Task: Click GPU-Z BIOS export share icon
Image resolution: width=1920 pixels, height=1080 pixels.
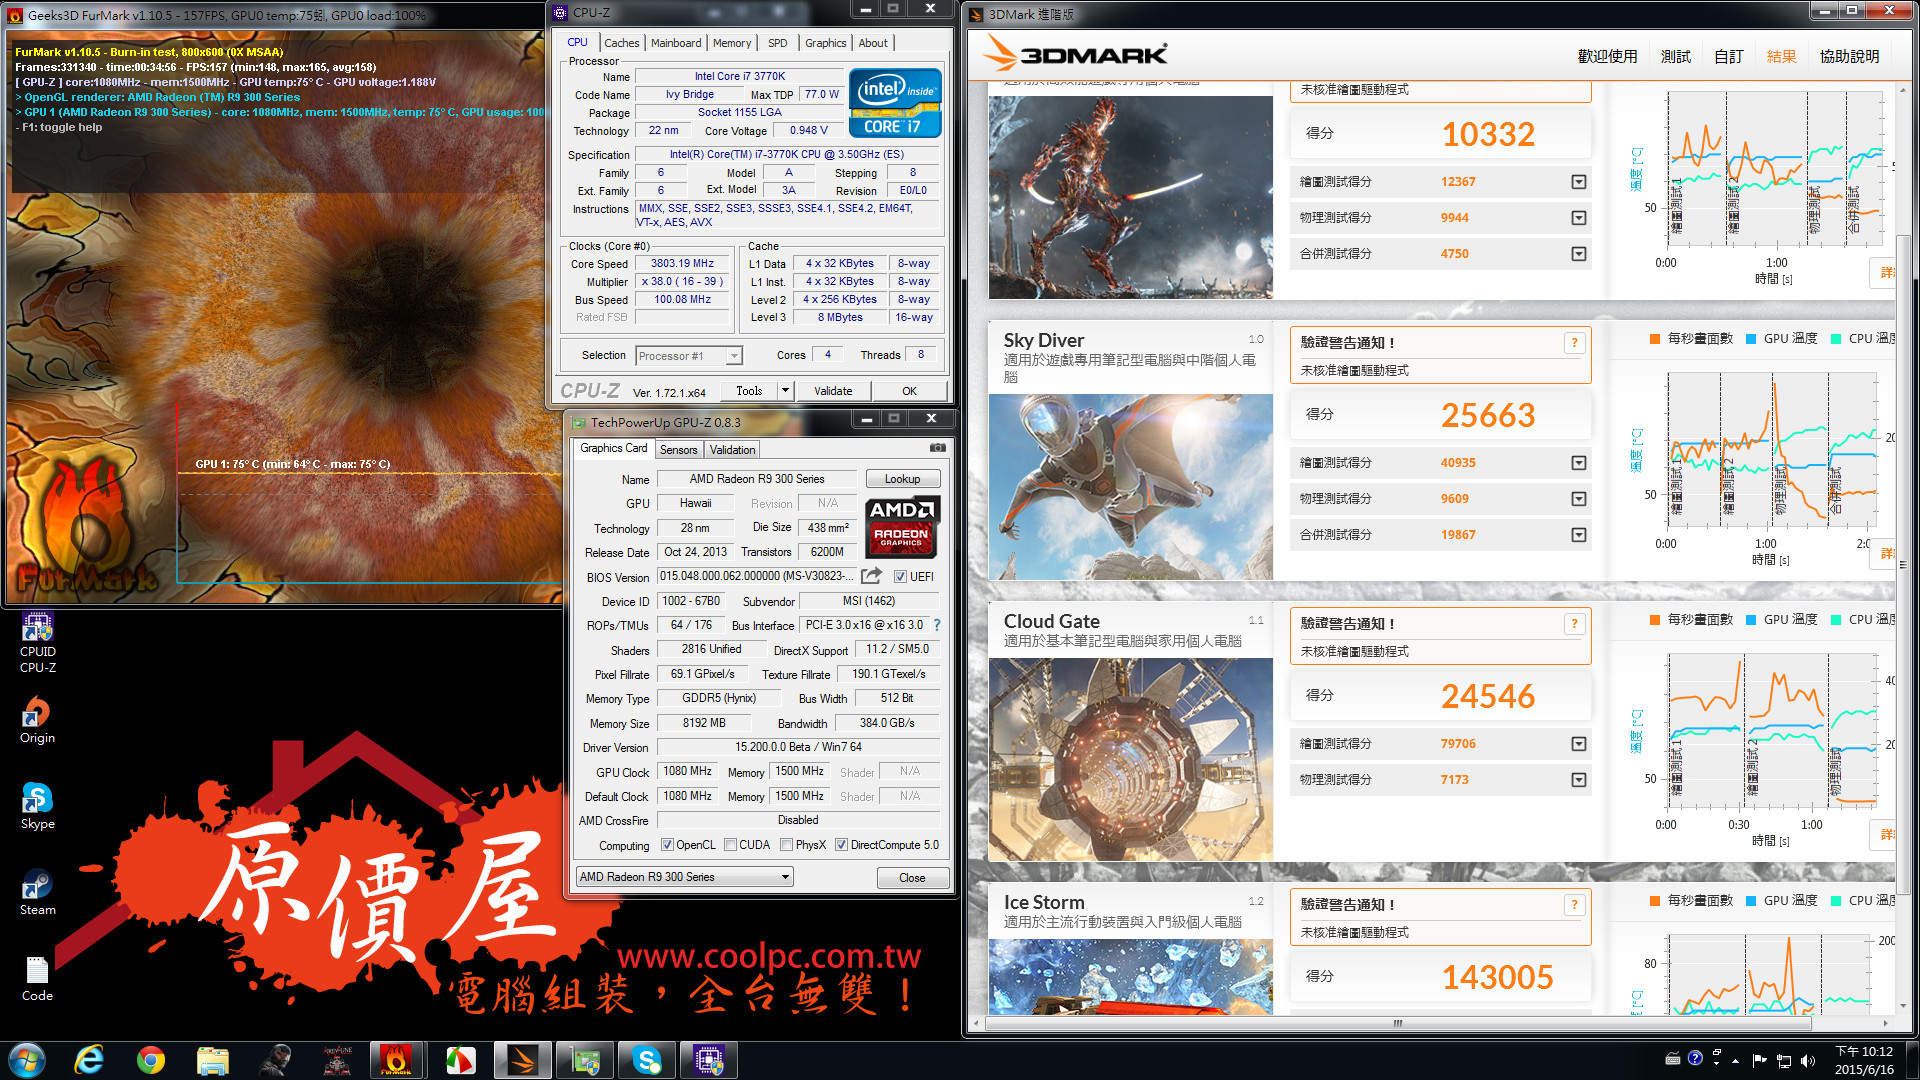Action: (x=871, y=576)
